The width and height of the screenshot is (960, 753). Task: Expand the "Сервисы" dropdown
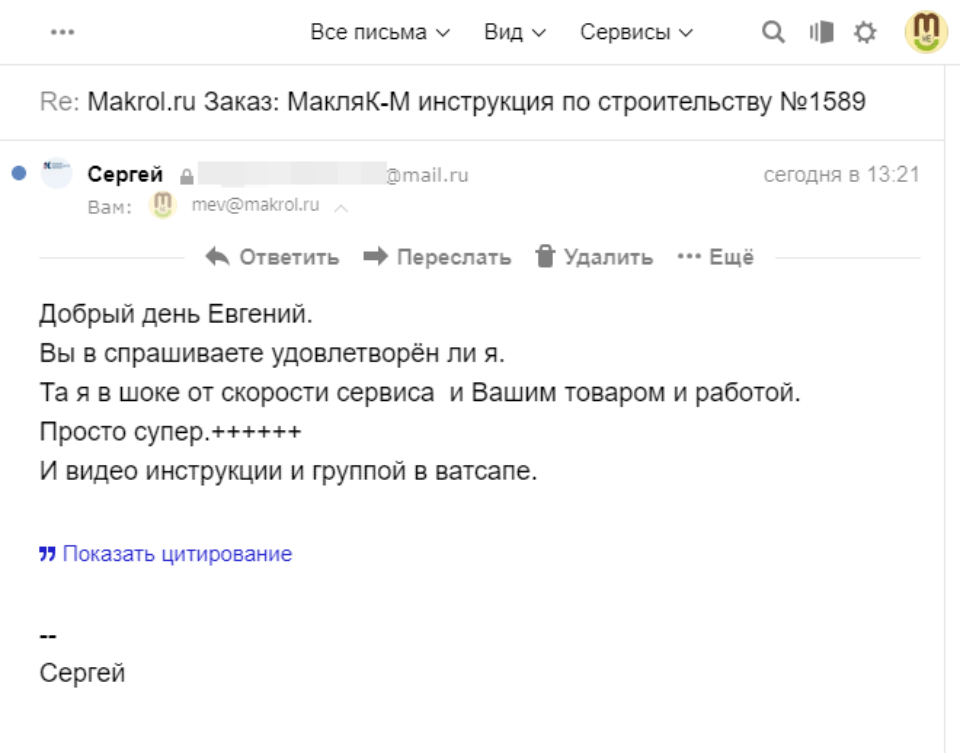pyautogui.click(x=636, y=32)
